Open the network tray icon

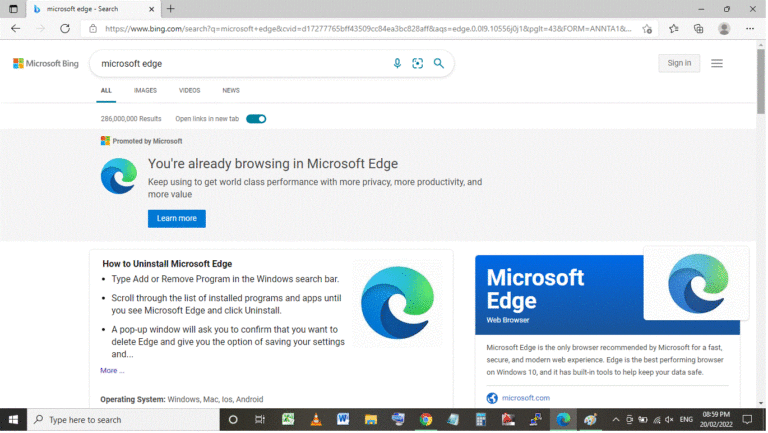[x=656, y=420]
